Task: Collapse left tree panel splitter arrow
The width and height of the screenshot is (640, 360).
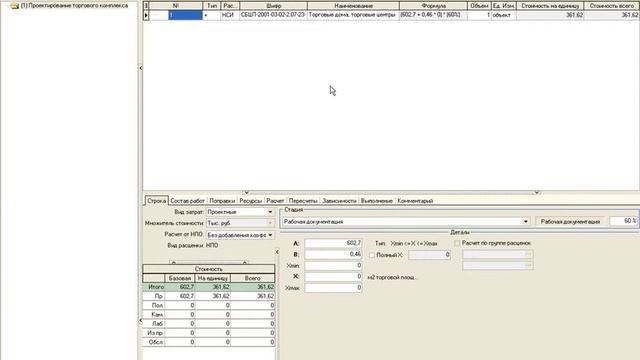Action: [140, 68]
